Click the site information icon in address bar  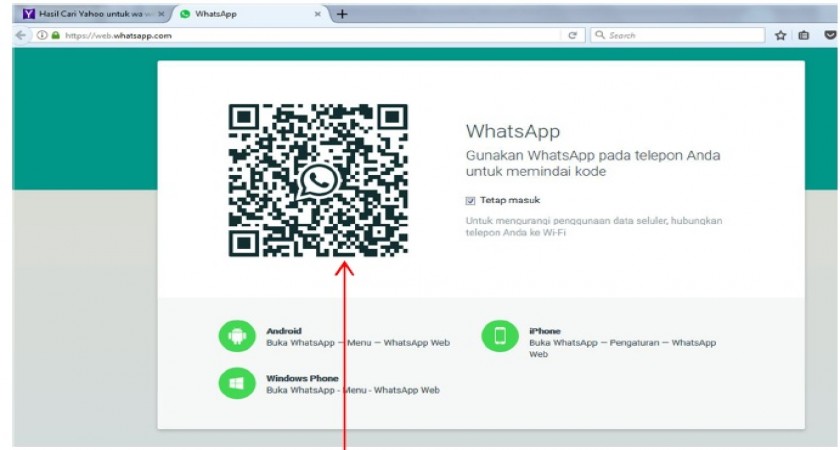42,35
